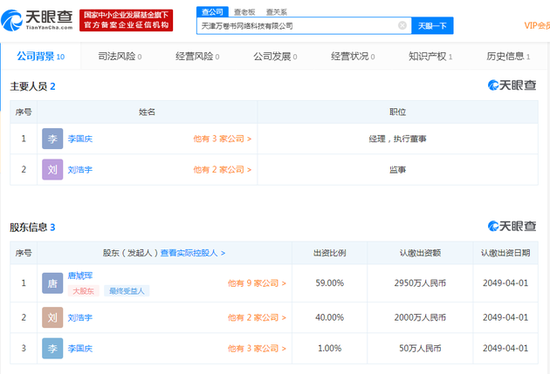Expand 刘浩宇's 2 companies in personnel table
Viewport: 550px width, 374px height.
(x=222, y=169)
